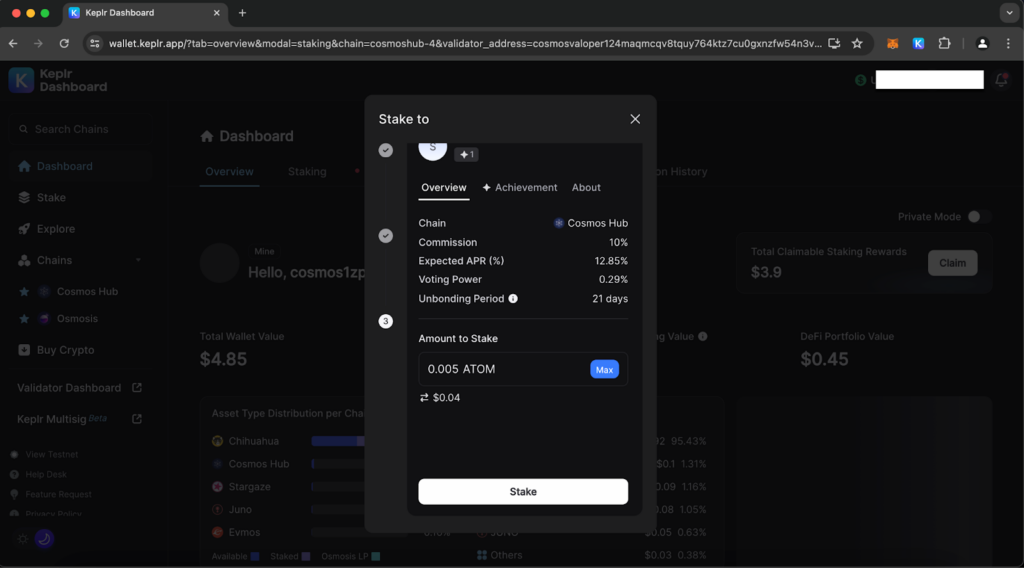Screen dimensions: 1024x568
Task: Click the notification bell icon
Action: [x=1002, y=81]
